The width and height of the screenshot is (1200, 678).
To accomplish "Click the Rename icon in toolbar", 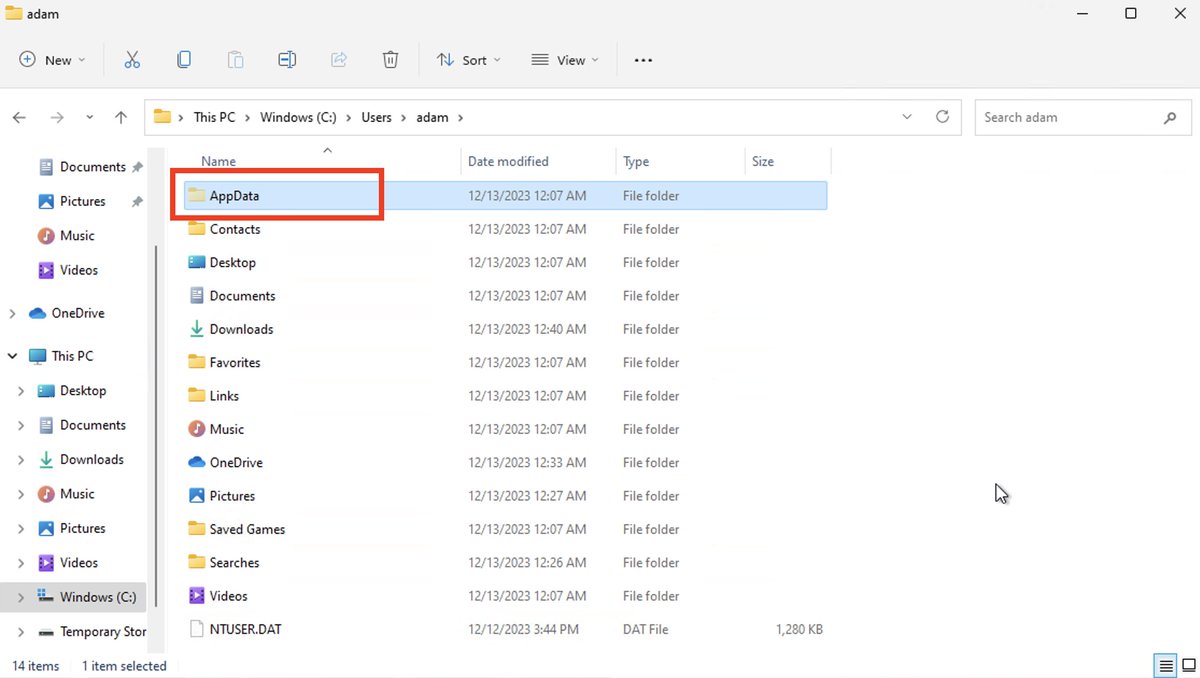I will [x=287, y=60].
